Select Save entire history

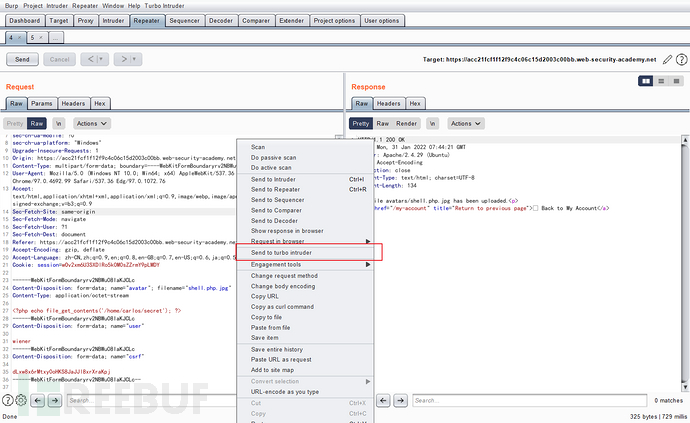click(305, 349)
